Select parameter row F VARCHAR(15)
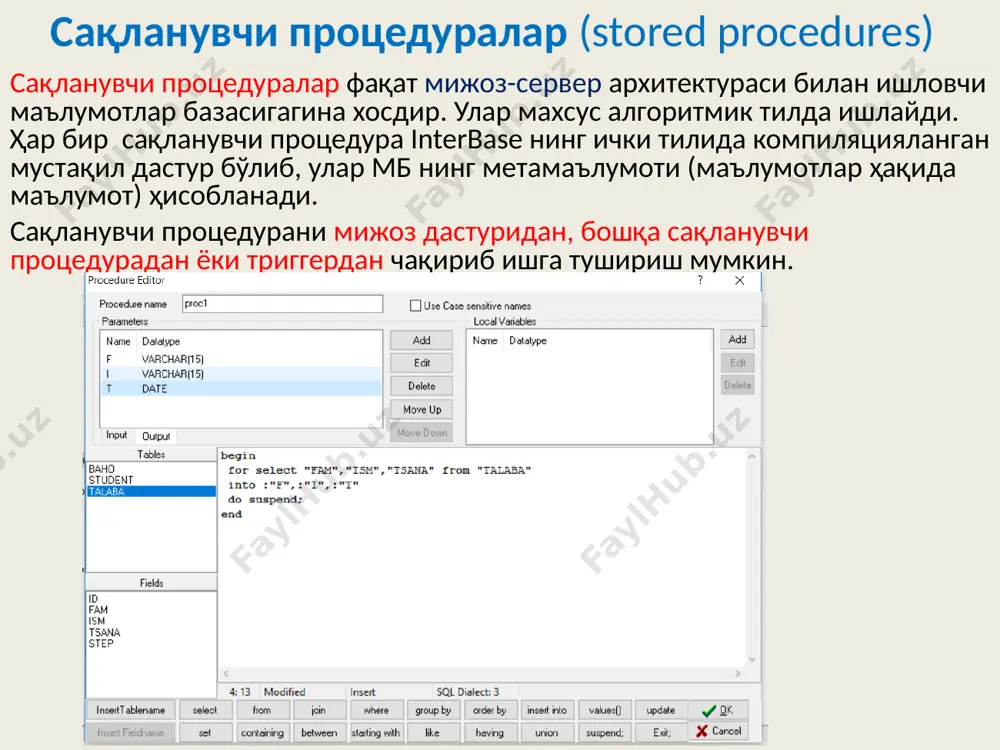This screenshot has height=750, width=1000. (x=241, y=359)
